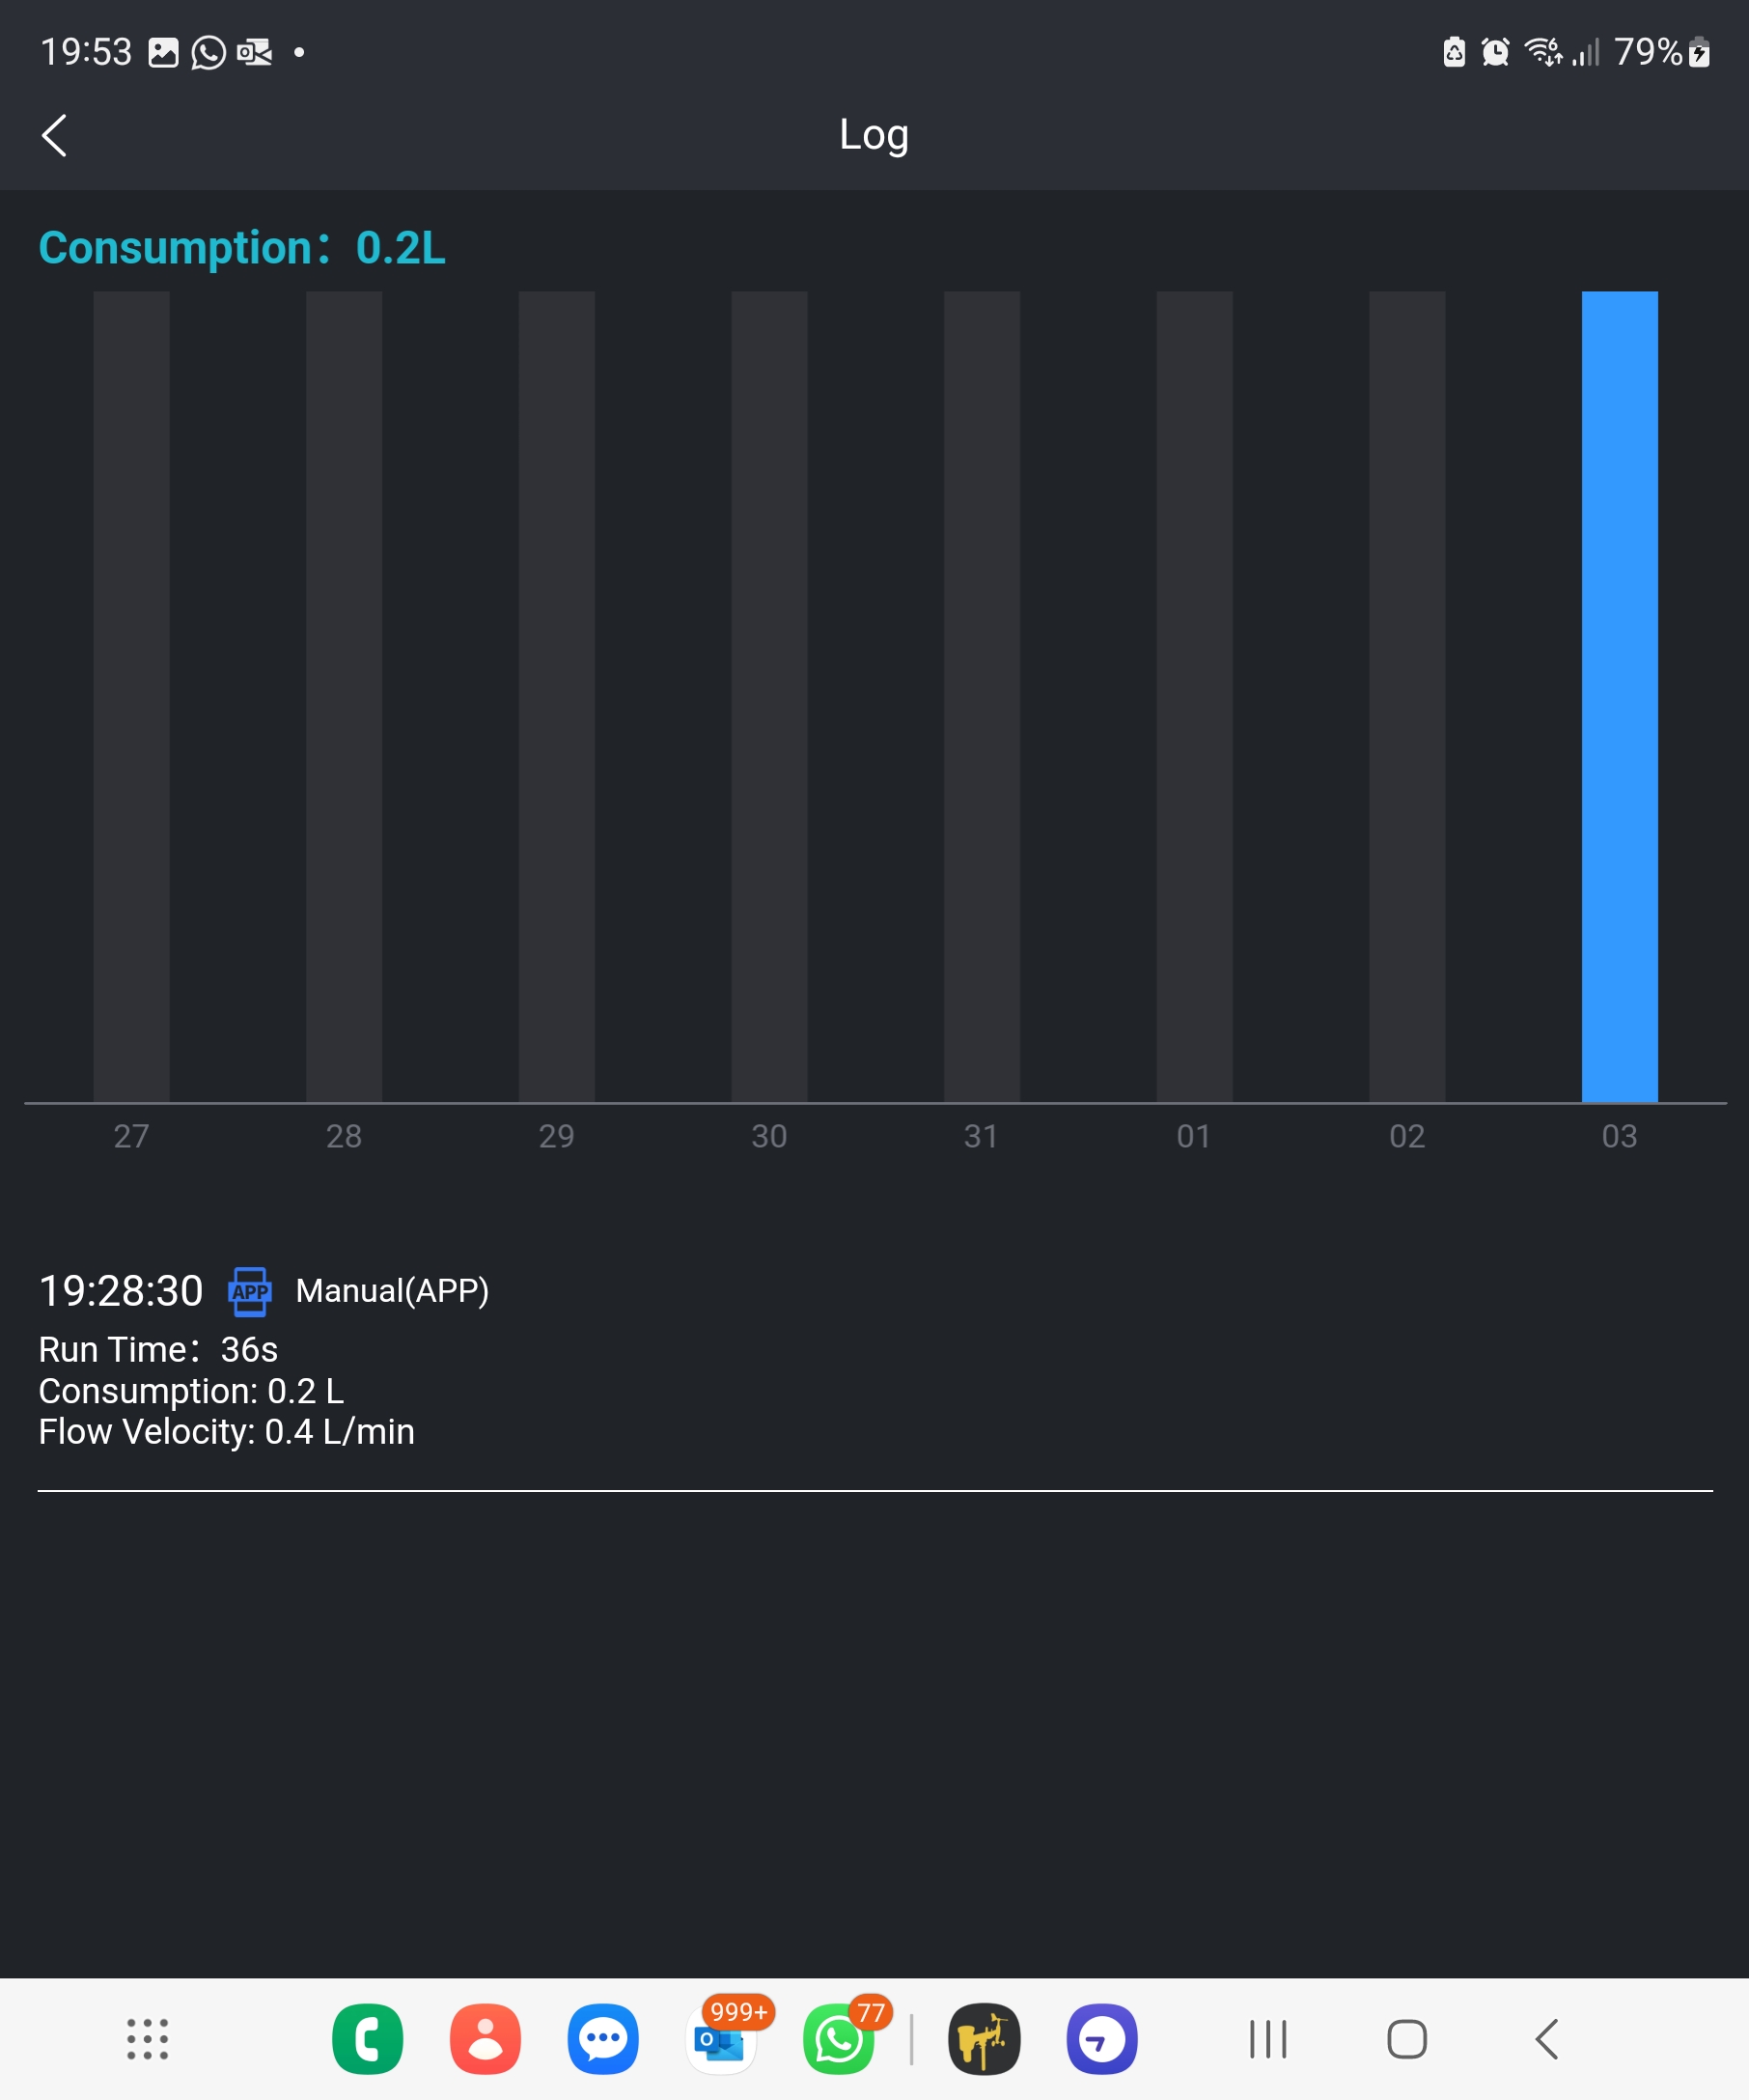1749x2100 pixels.
Task: Tap the blue APP source icon
Action: click(x=250, y=1291)
